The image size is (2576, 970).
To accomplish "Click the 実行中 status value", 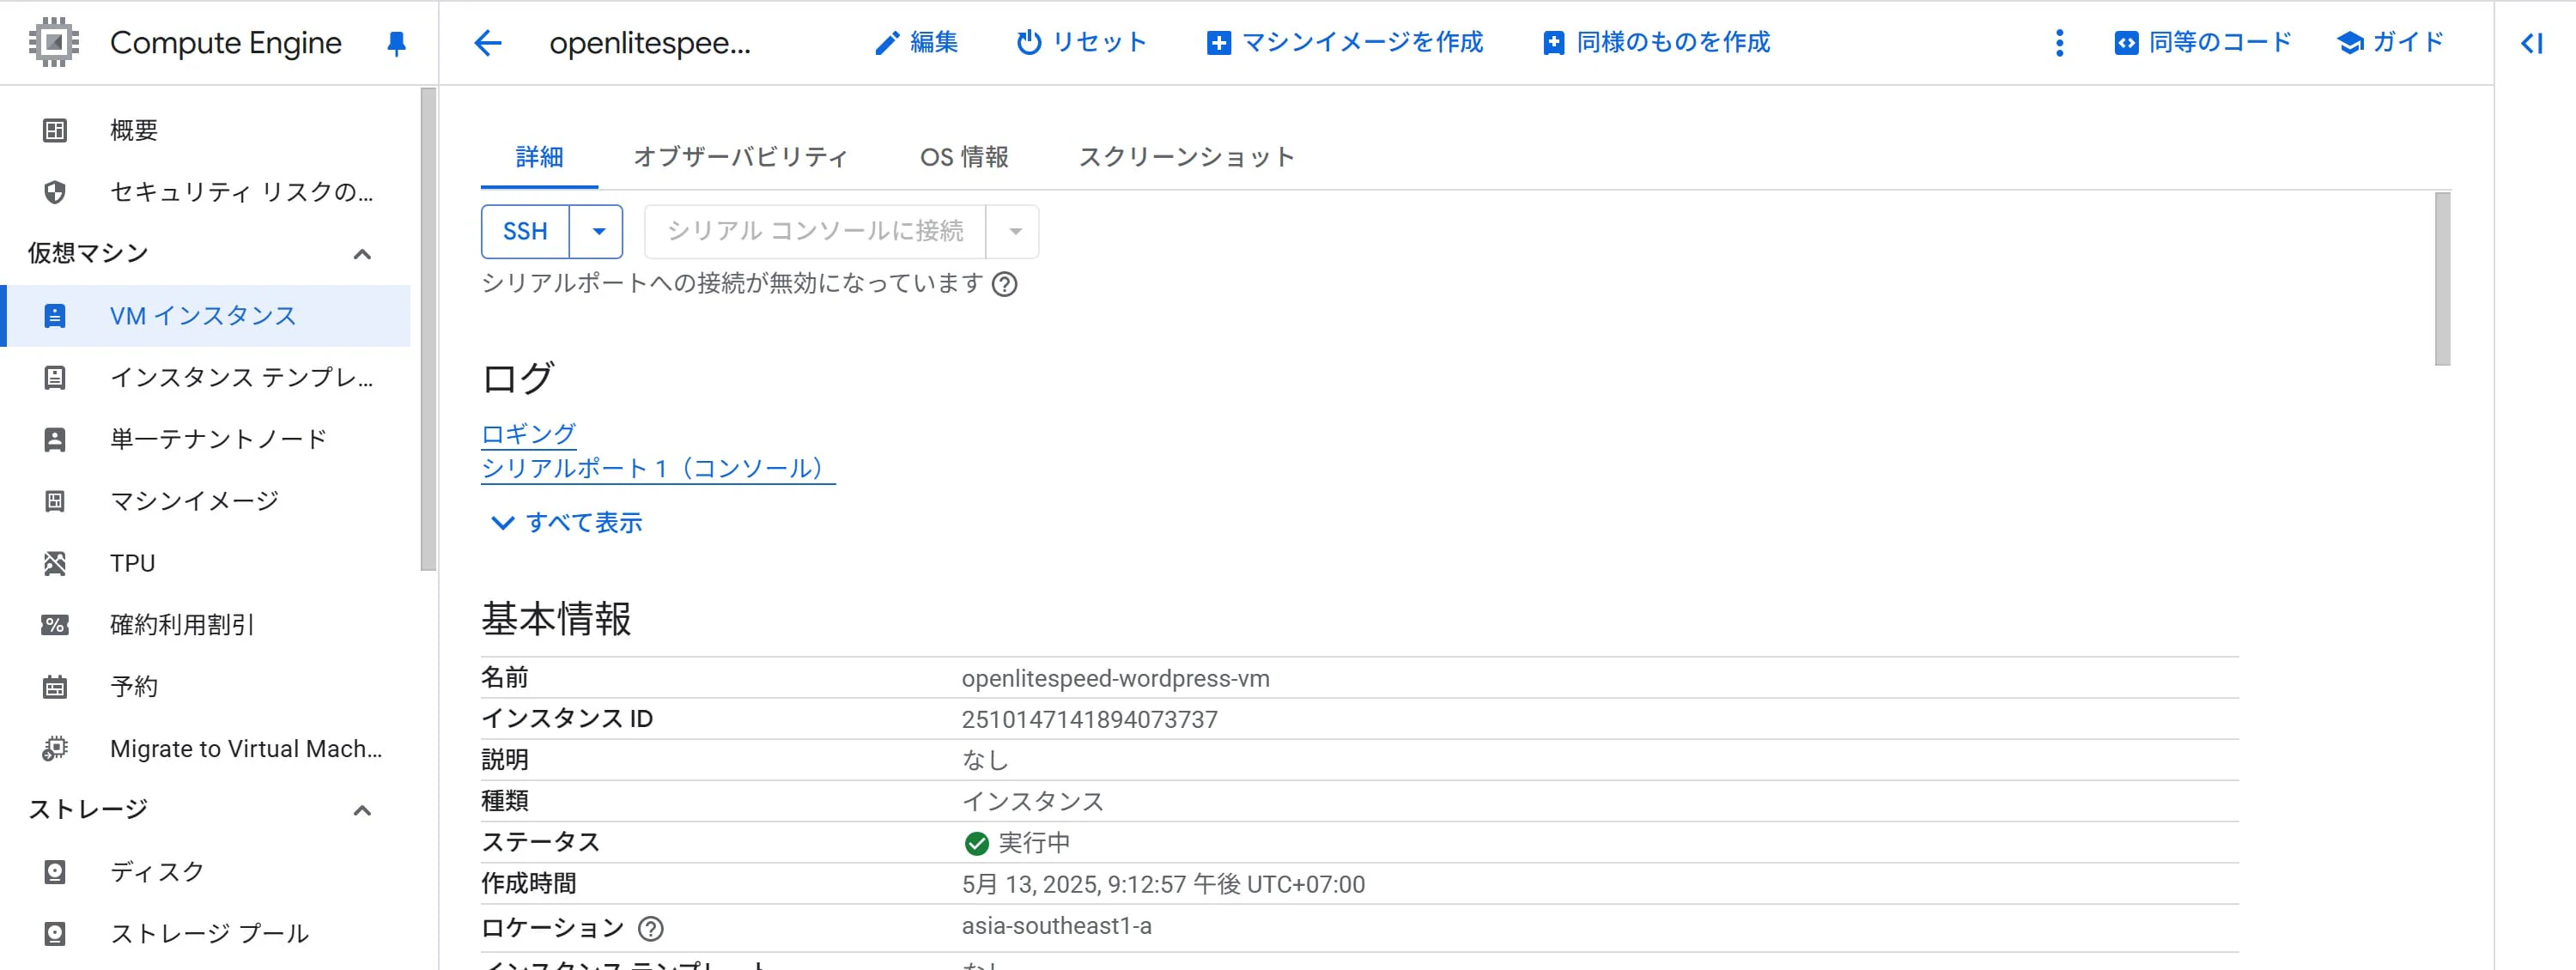I will [1017, 843].
